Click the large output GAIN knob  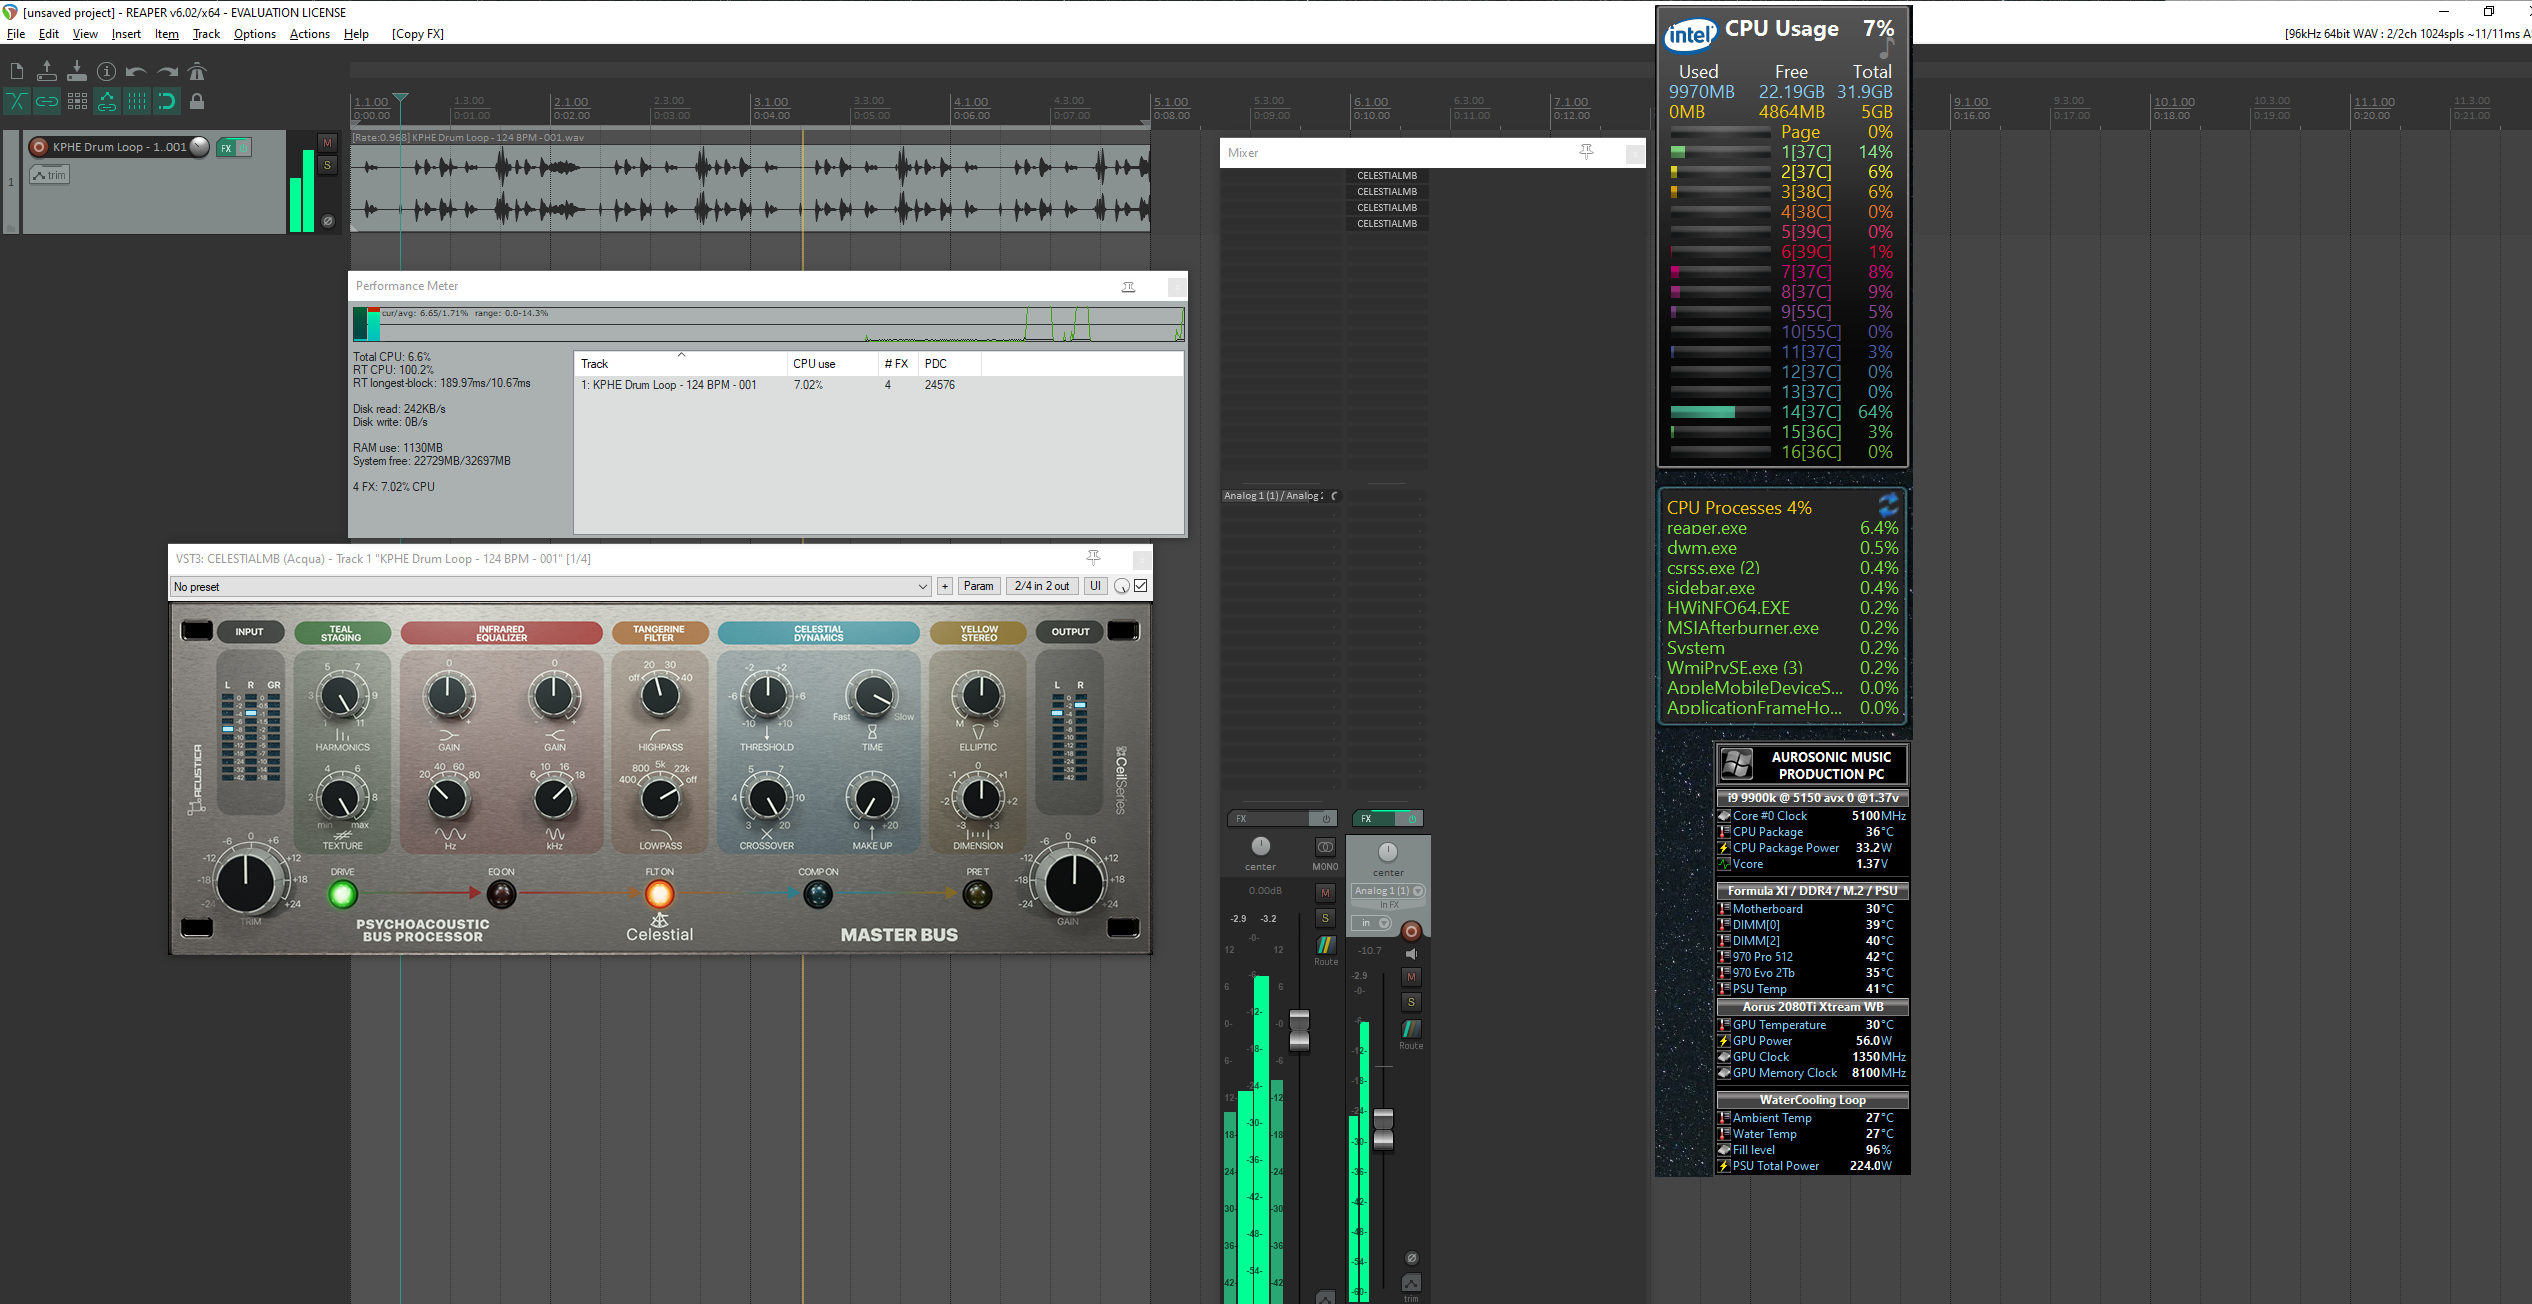tap(1074, 883)
